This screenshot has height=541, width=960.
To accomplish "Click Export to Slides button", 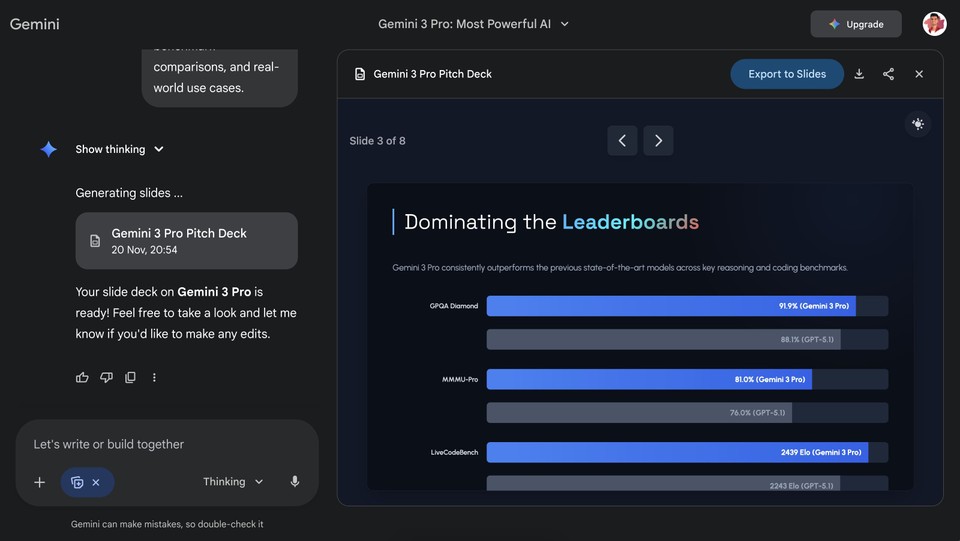I will (x=787, y=74).
